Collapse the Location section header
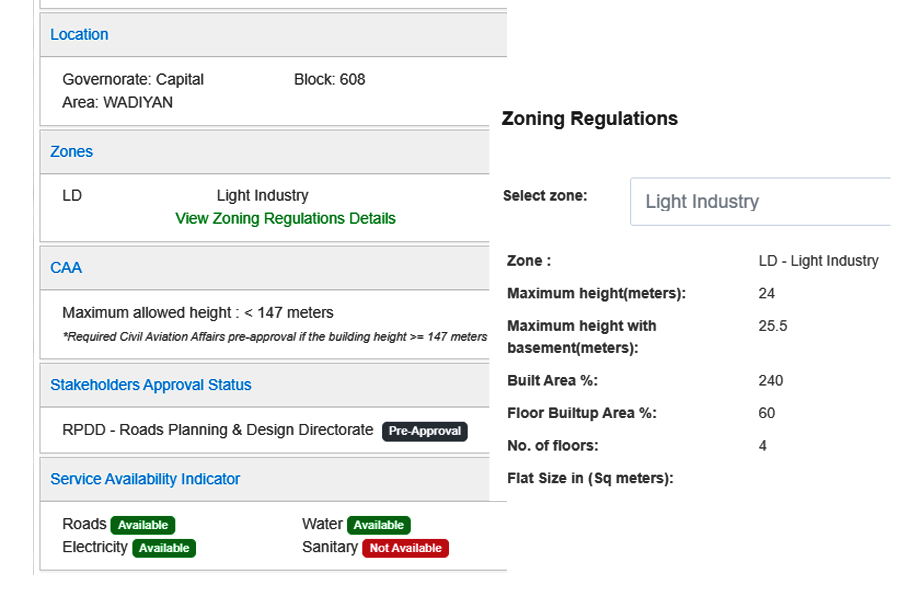900x600 pixels. (x=79, y=34)
